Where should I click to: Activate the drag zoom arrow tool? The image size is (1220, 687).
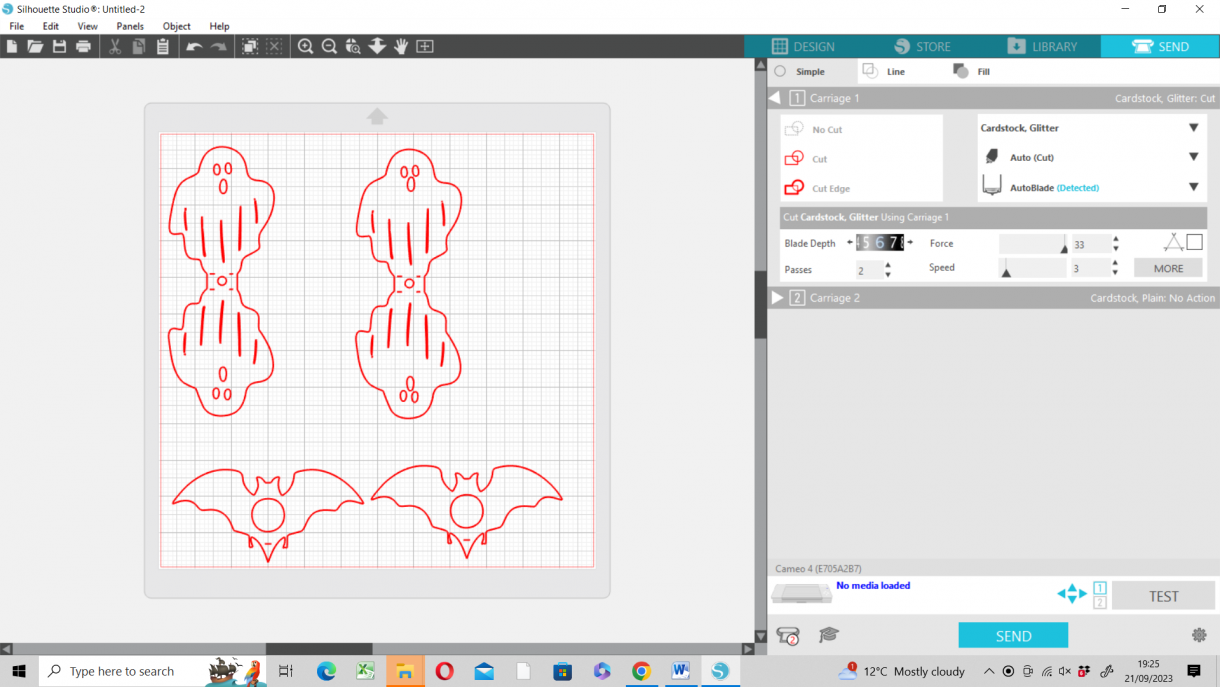click(x=377, y=47)
